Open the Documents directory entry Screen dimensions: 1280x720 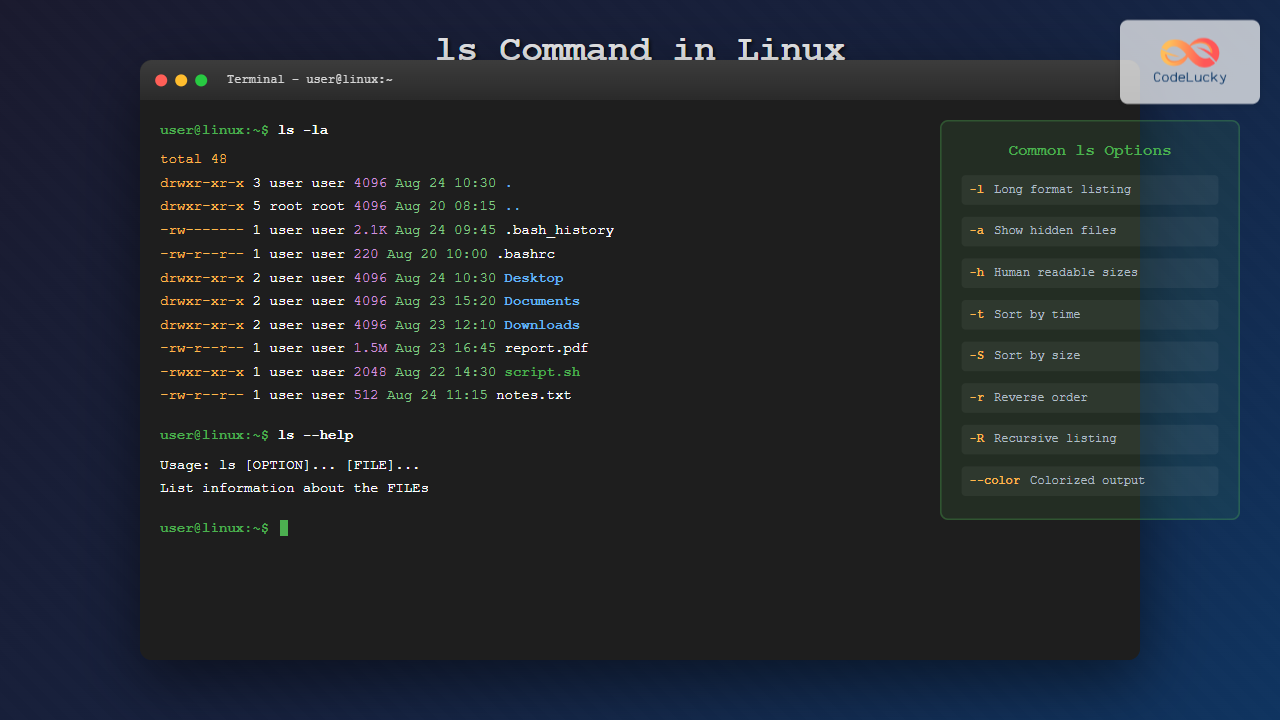pyautogui.click(x=541, y=301)
